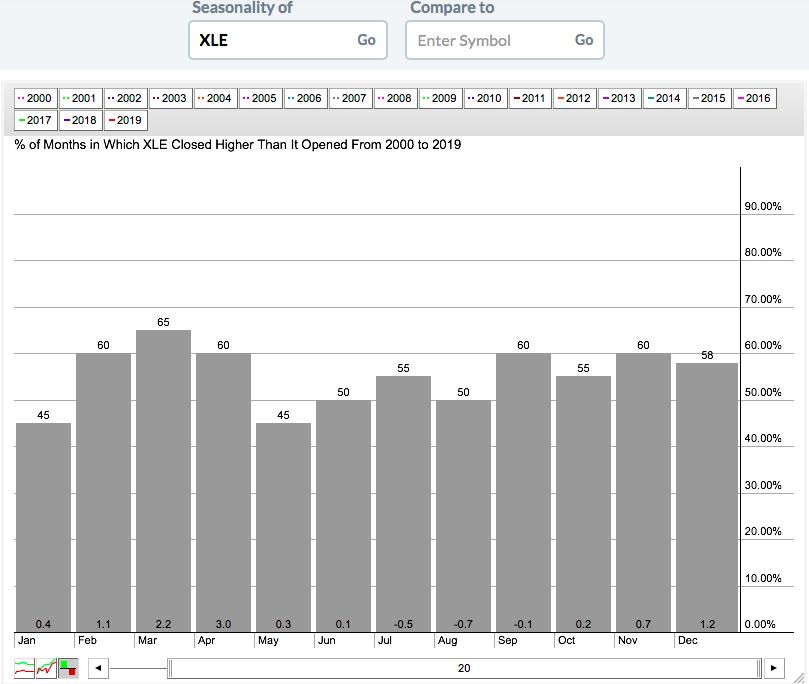Select the same-scale line chart mode icon
This screenshot has height=684, width=809.
pyautogui.click(x=46, y=668)
